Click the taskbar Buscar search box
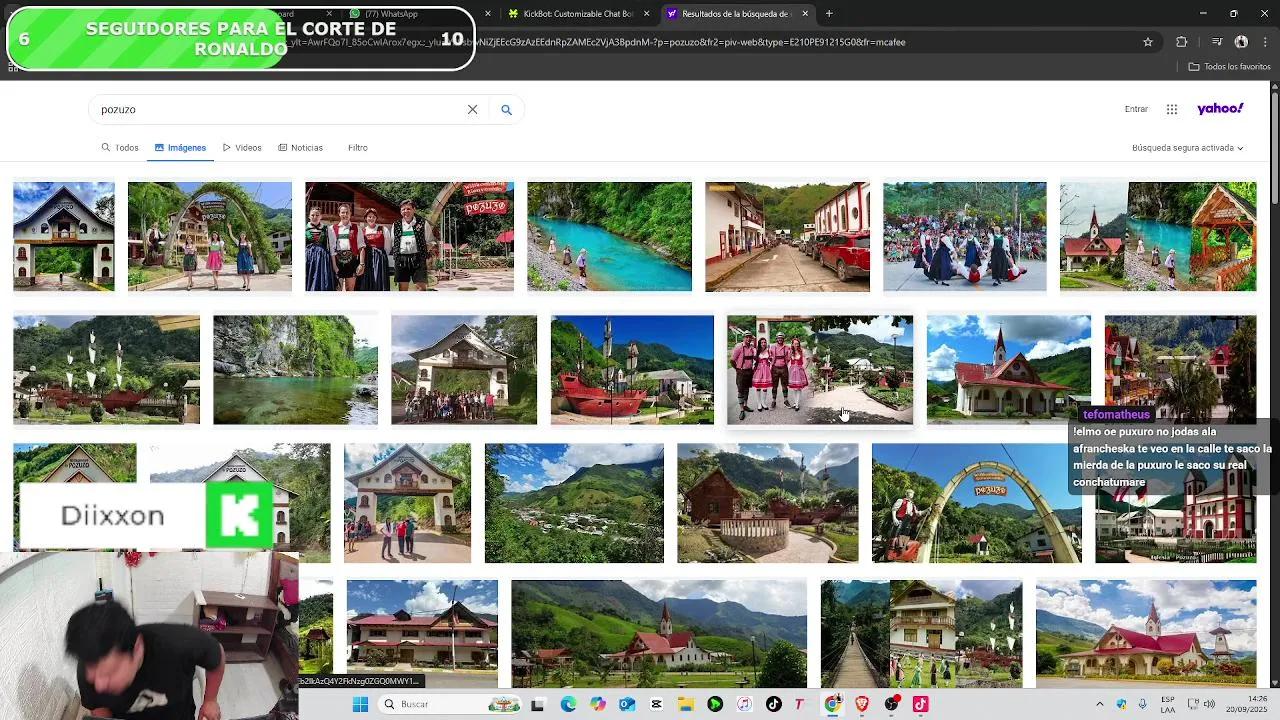Image resolution: width=1280 pixels, height=720 pixels. [x=452, y=704]
